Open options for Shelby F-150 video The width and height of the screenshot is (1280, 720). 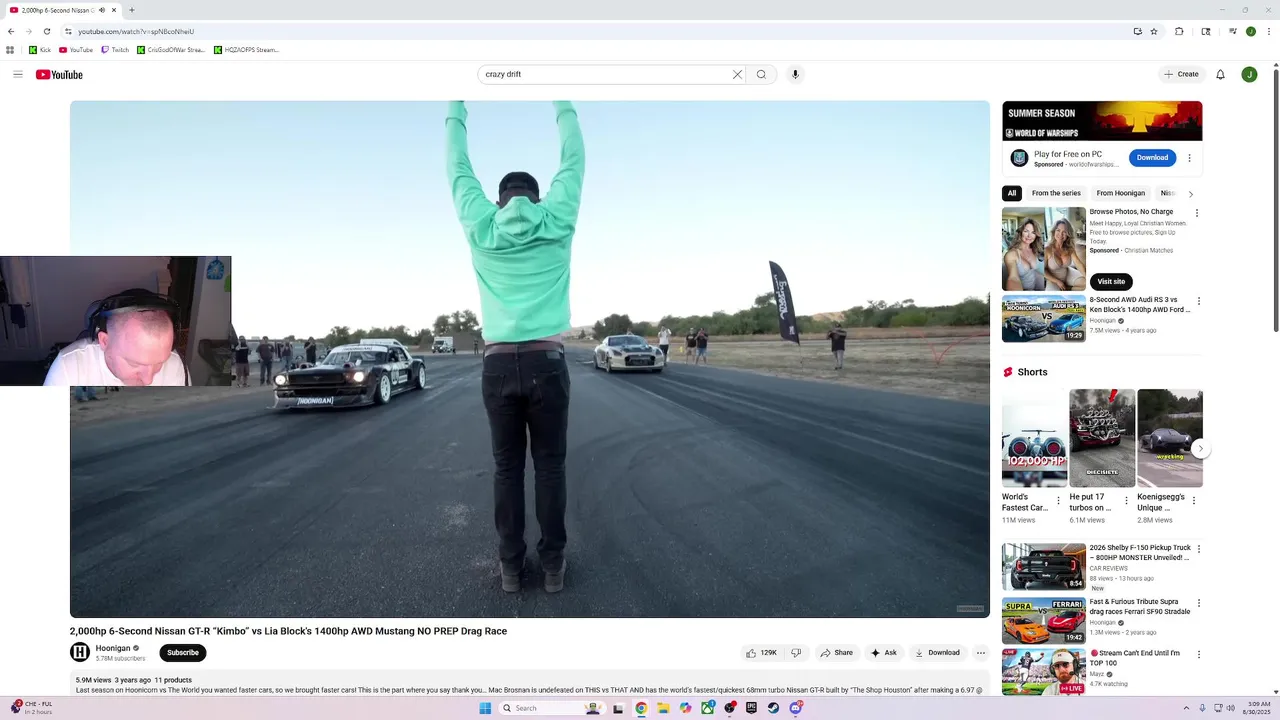(1199, 549)
